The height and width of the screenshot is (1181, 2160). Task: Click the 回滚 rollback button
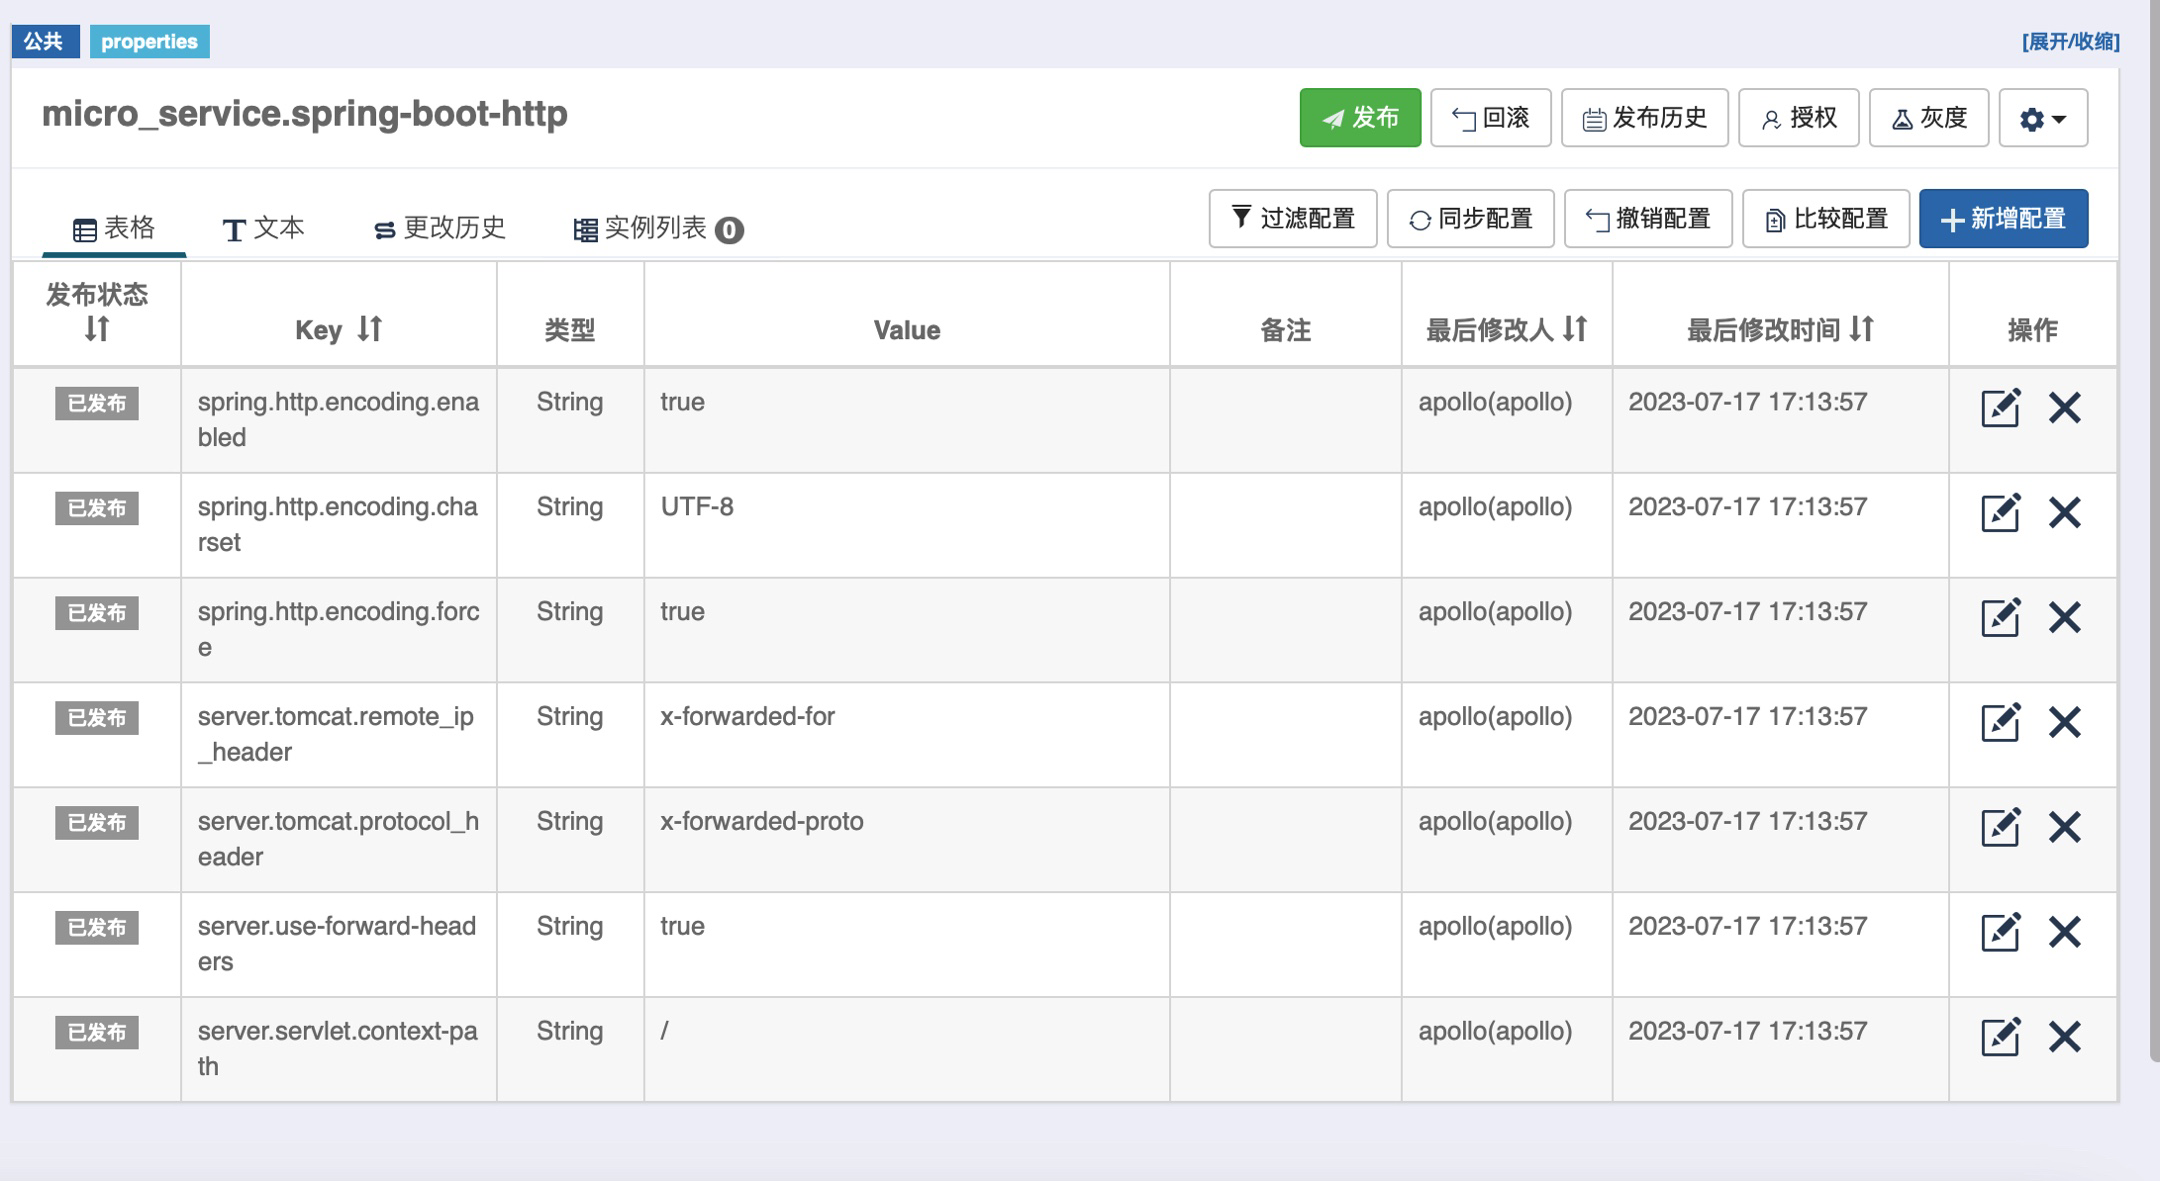[1490, 118]
